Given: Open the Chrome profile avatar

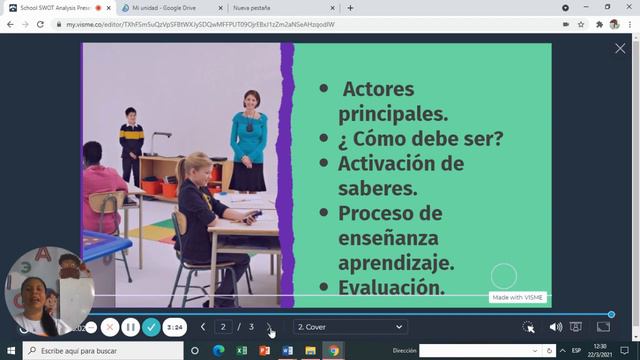Looking at the screenshot, I should (614, 24).
